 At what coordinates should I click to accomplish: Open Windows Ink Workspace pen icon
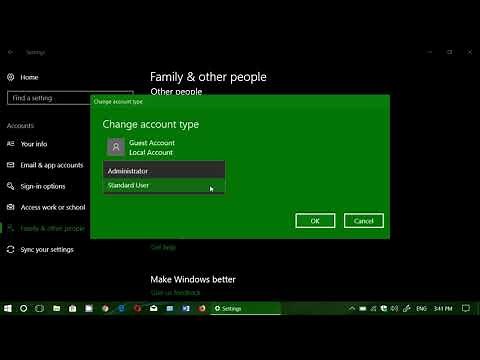point(406,308)
